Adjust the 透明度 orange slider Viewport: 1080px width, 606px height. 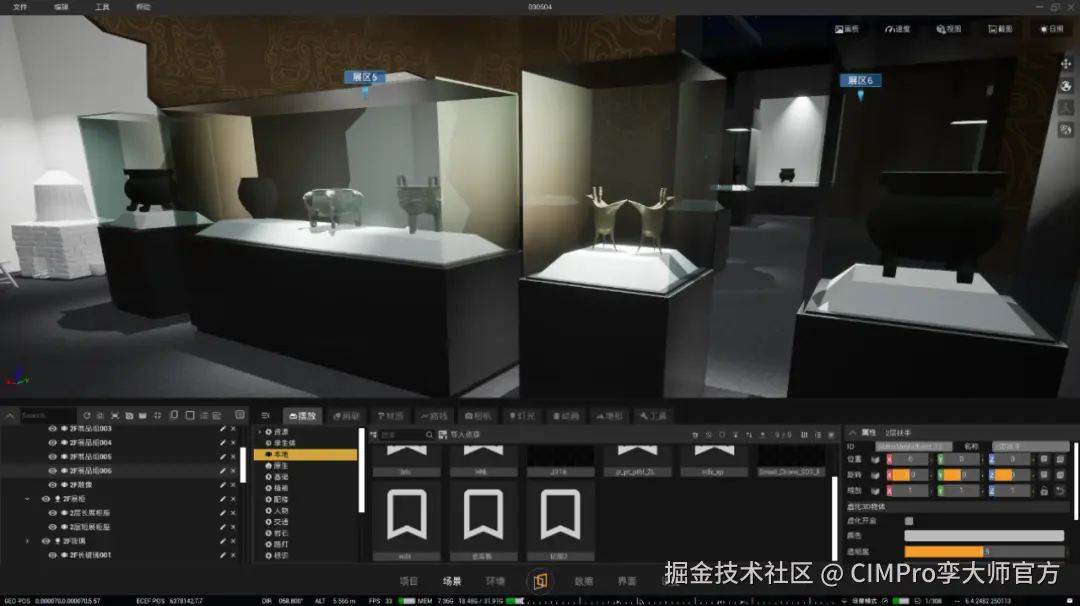pyautogui.click(x=984, y=552)
